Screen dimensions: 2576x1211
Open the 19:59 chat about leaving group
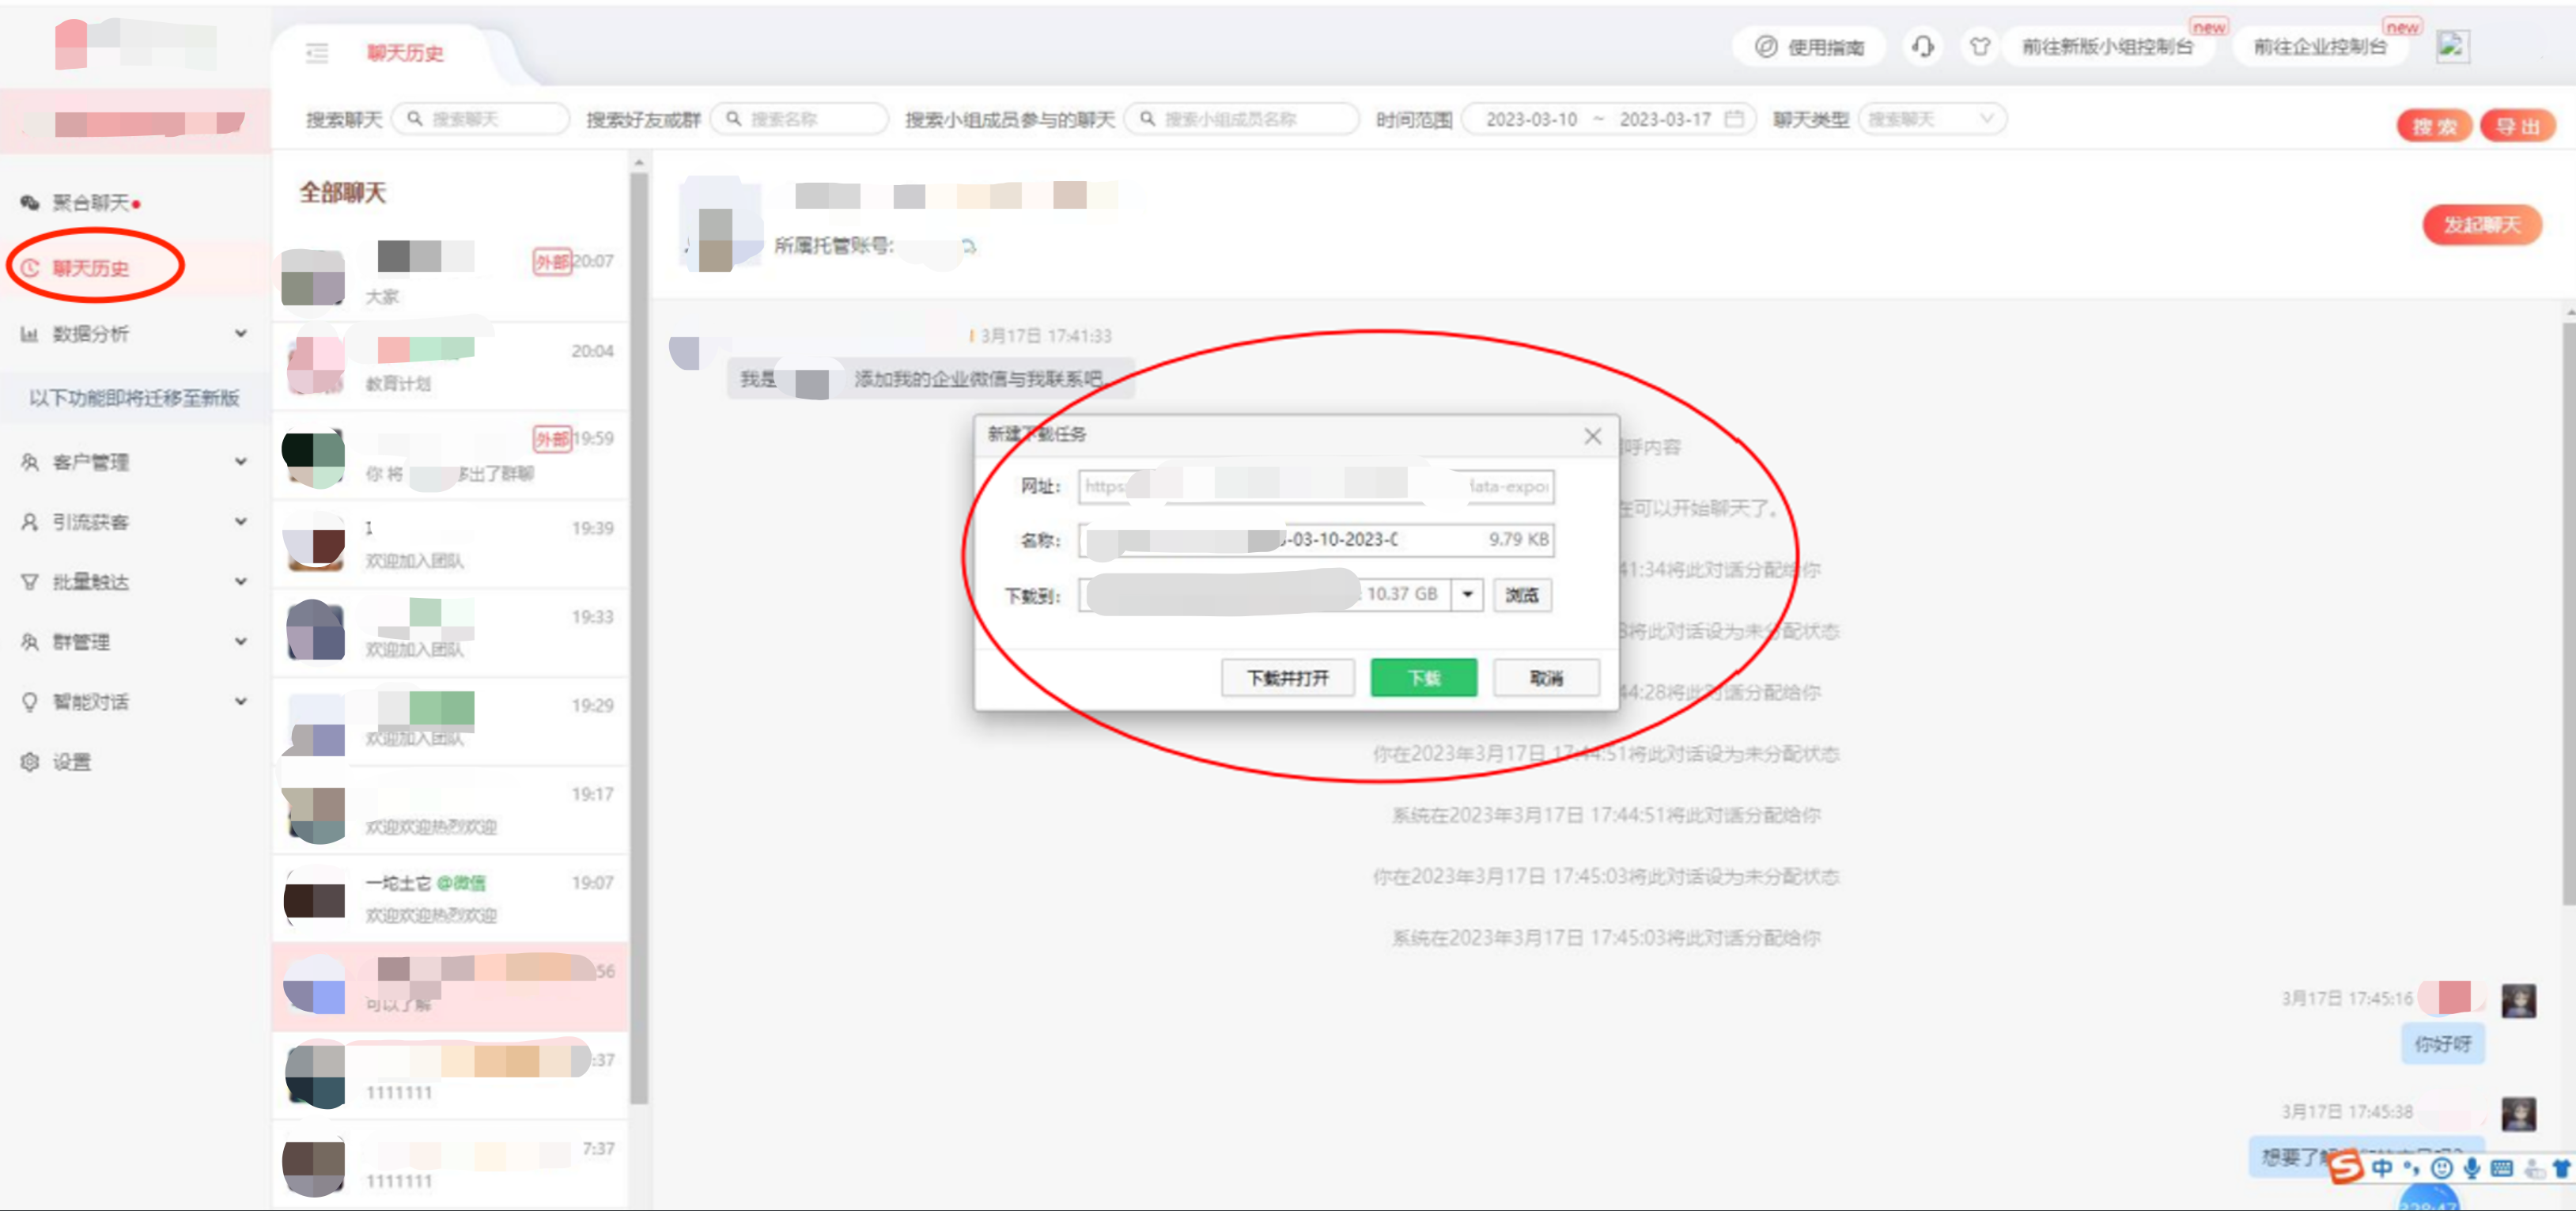click(x=450, y=454)
